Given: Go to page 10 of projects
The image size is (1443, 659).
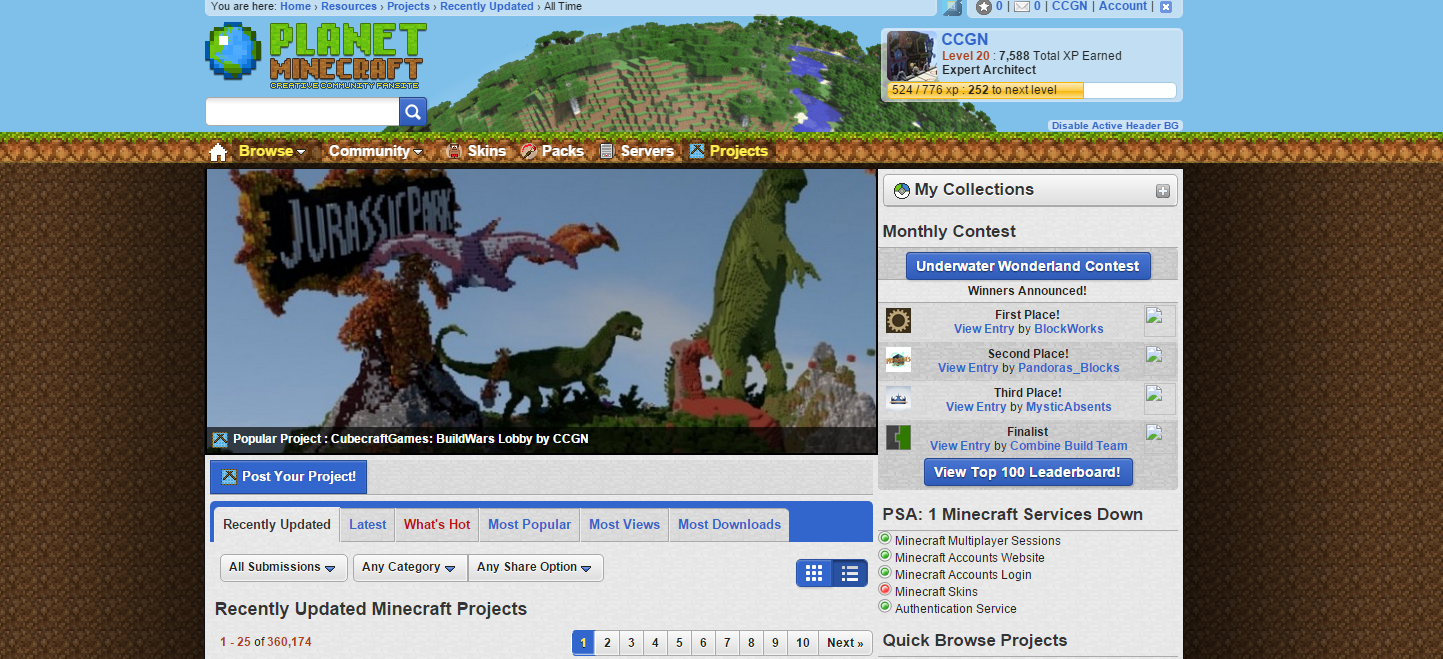Looking at the screenshot, I should point(802,643).
